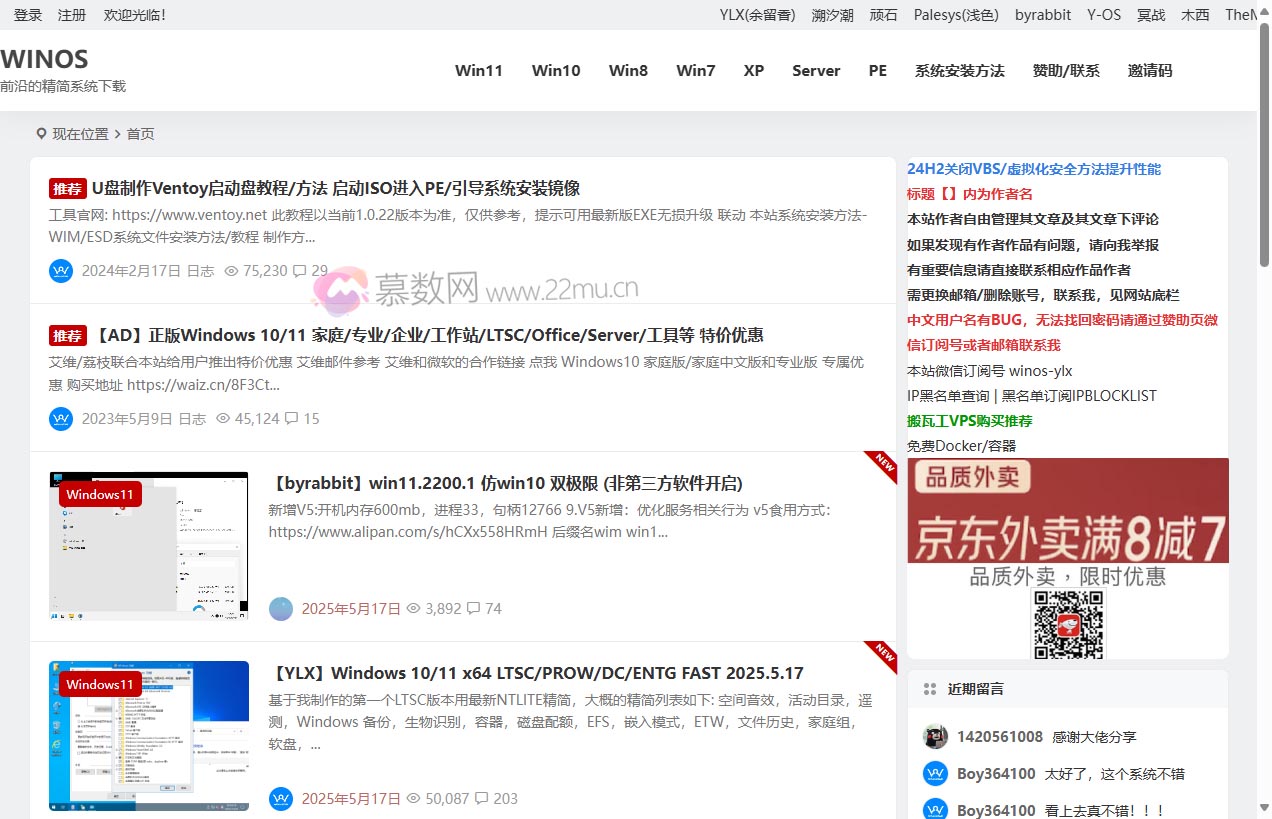Click the QR code in sidebar advertisement
Viewport: 1272px width, 819px height.
click(x=1068, y=624)
